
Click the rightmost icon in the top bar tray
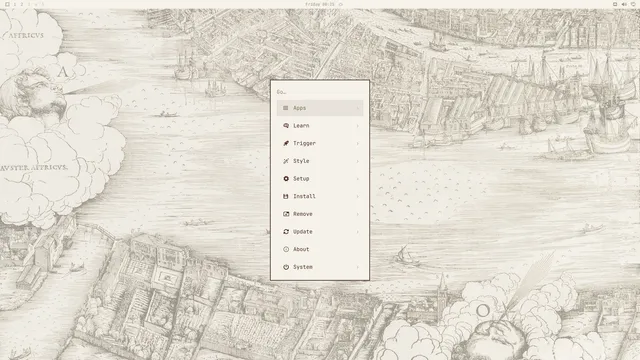pyautogui.click(x=633, y=4)
